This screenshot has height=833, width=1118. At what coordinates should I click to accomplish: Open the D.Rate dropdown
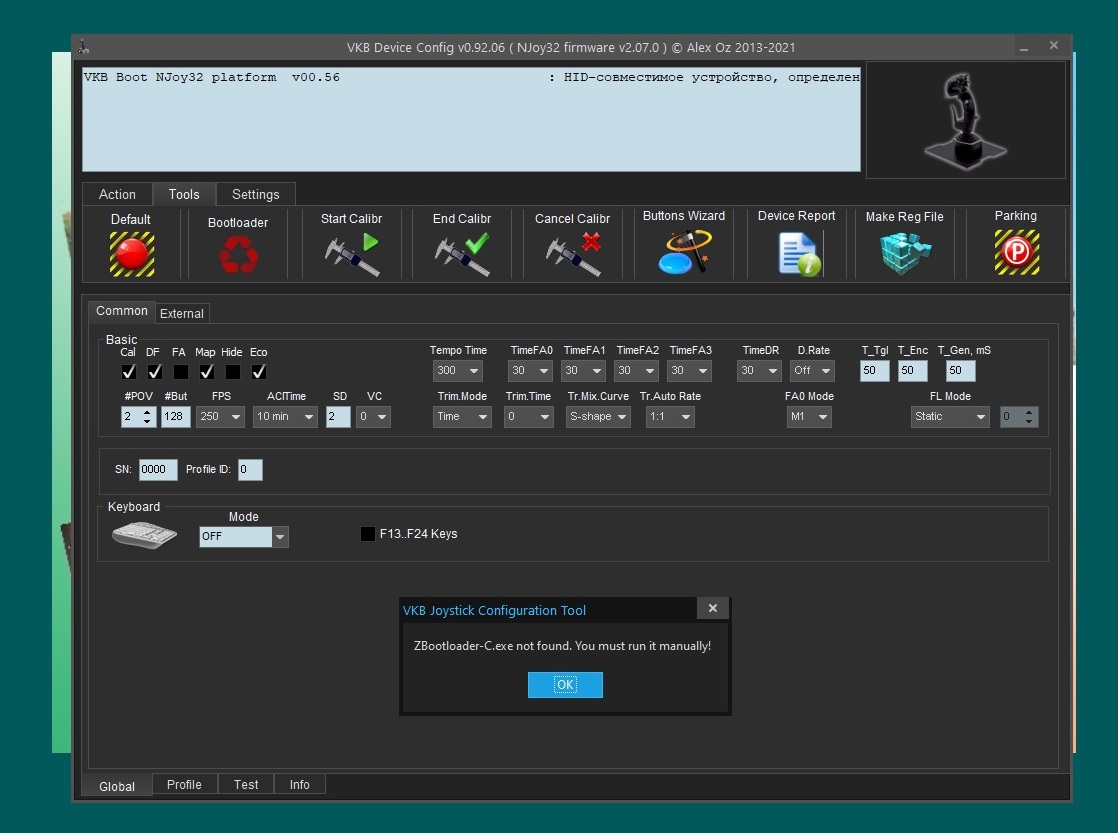(812, 371)
